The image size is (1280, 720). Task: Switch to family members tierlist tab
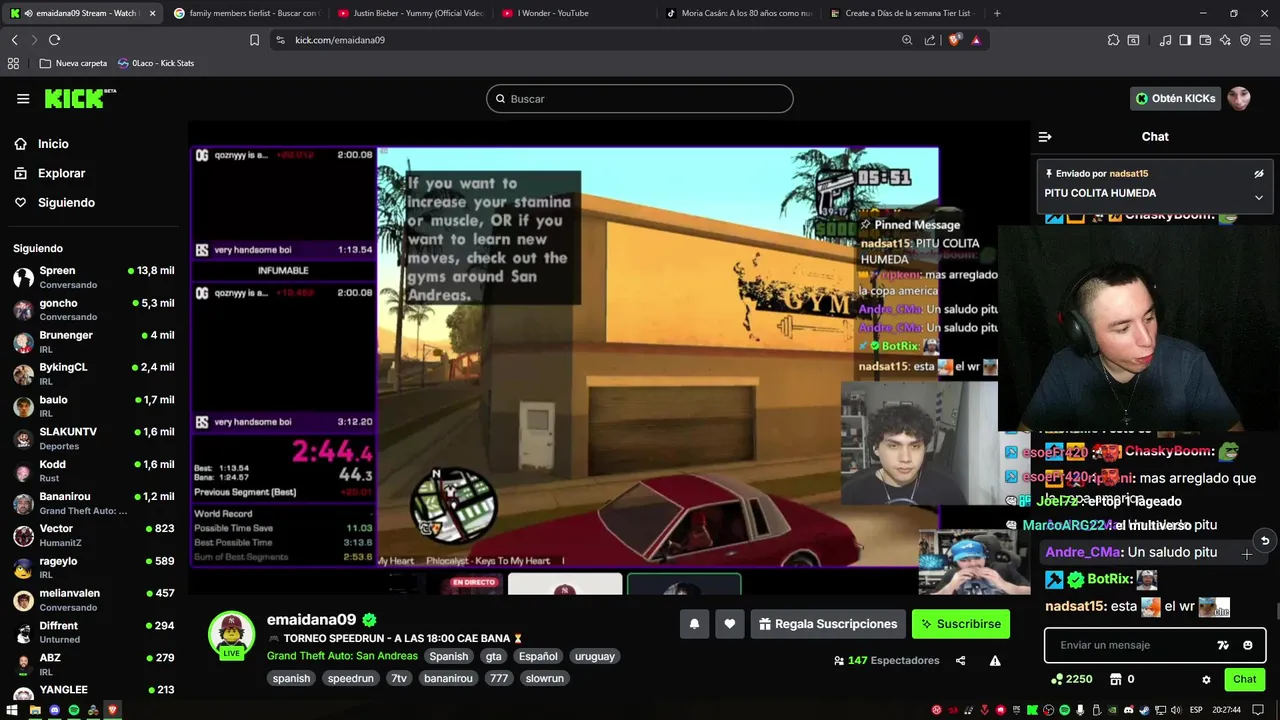pyautogui.click(x=246, y=13)
